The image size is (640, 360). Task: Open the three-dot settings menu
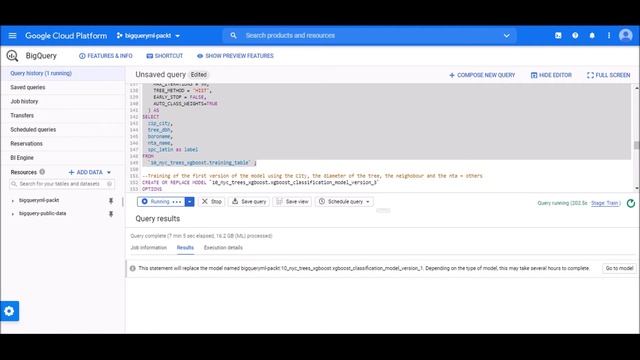point(609,36)
